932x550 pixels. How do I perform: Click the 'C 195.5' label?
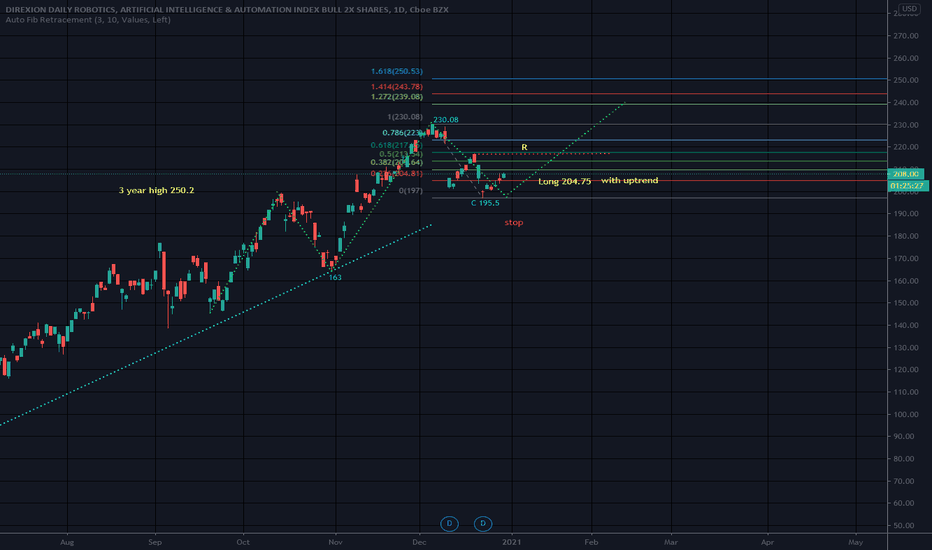coord(485,203)
